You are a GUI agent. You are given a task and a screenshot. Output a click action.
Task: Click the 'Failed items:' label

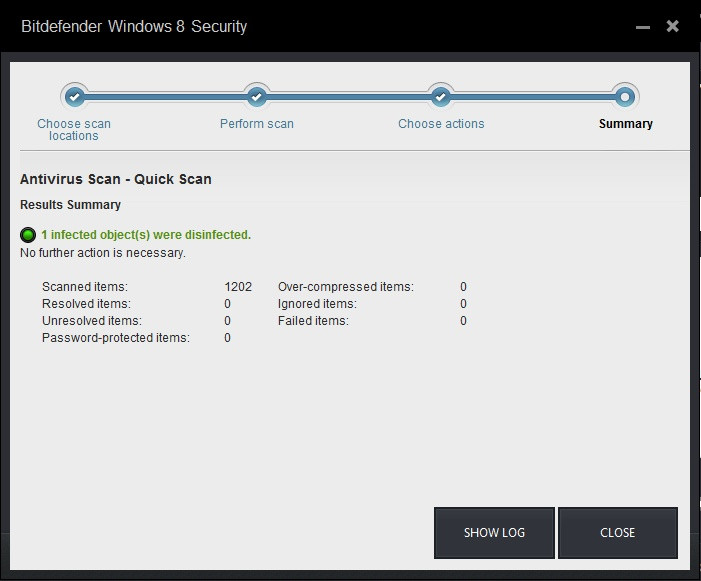point(313,321)
